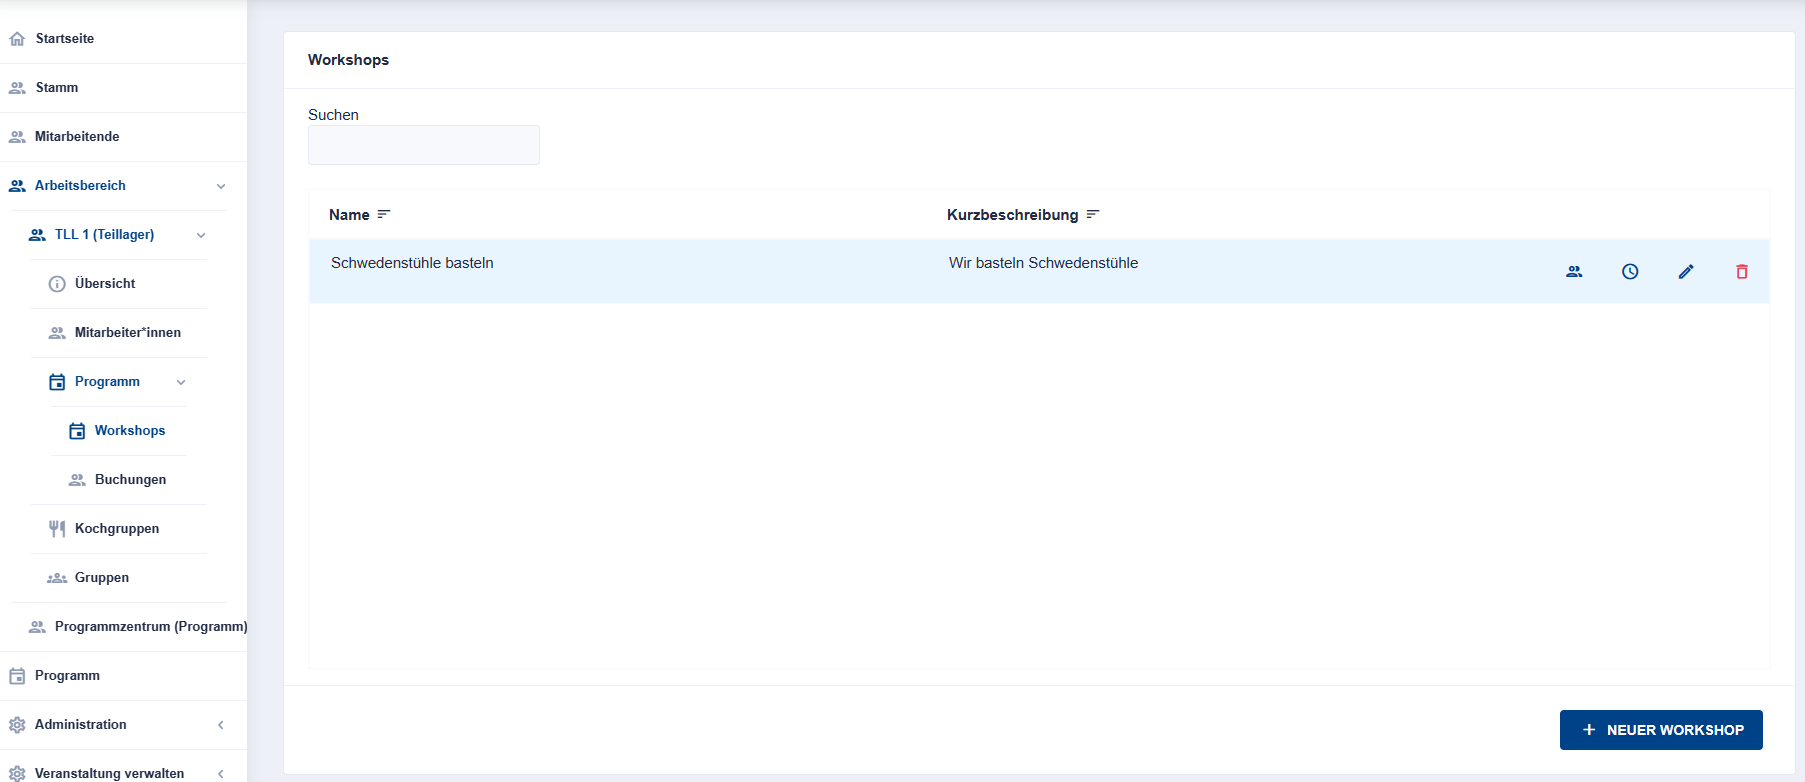Select the Schwedenstühle basteln name cell
The width and height of the screenshot is (1805, 782).
(412, 263)
